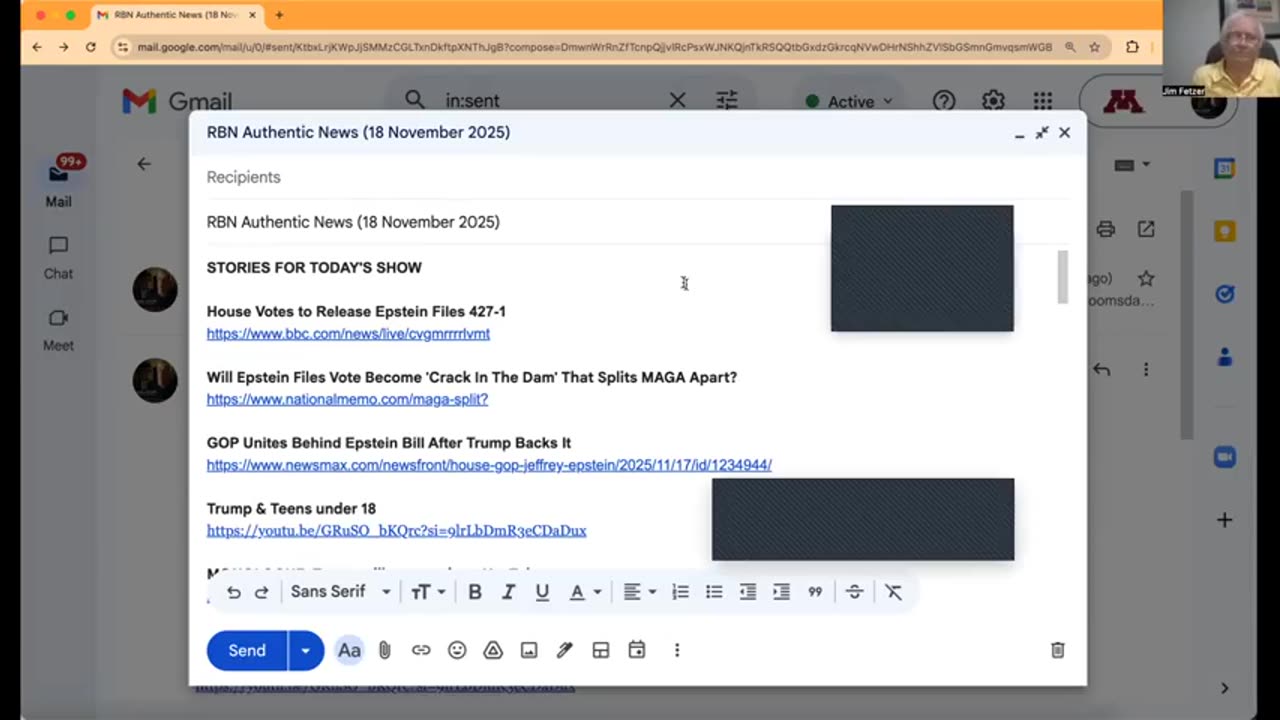Open Google Calendar side panel icon
Screen dimensions: 1280x720
click(x=1224, y=169)
